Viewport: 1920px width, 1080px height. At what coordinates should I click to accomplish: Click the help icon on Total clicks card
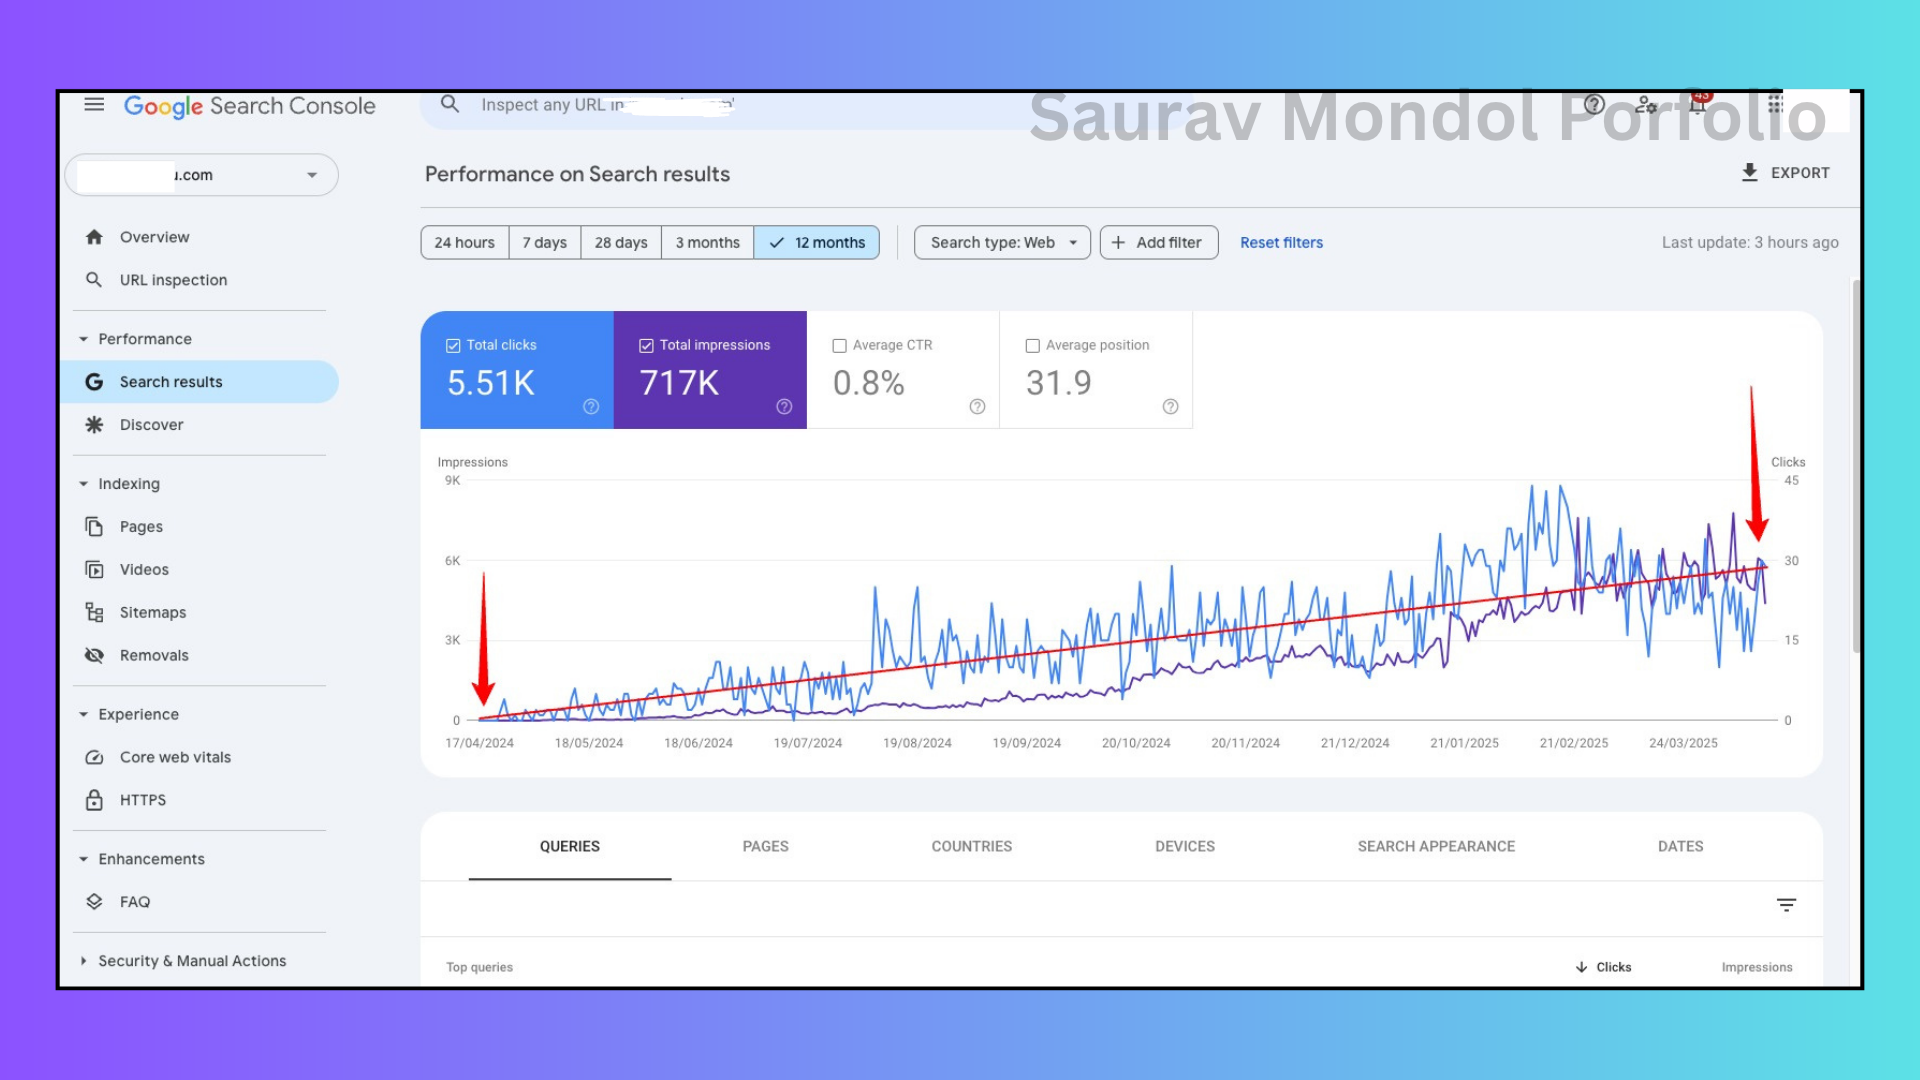click(591, 406)
